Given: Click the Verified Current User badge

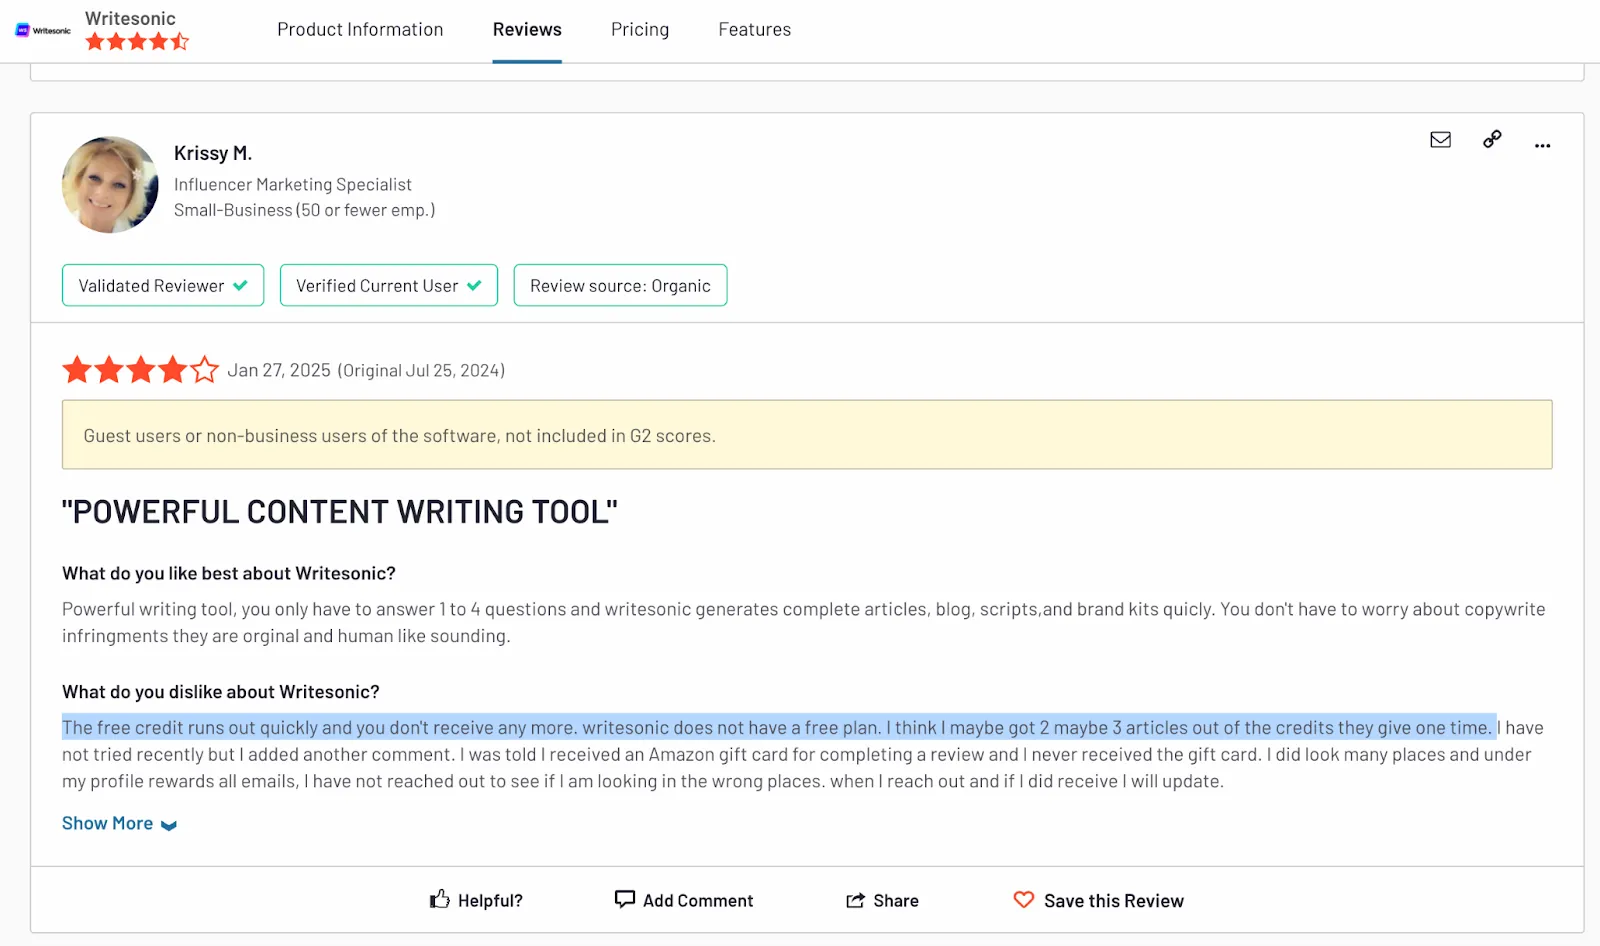Looking at the screenshot, I should pyautogui.click(x=389, y=285).
